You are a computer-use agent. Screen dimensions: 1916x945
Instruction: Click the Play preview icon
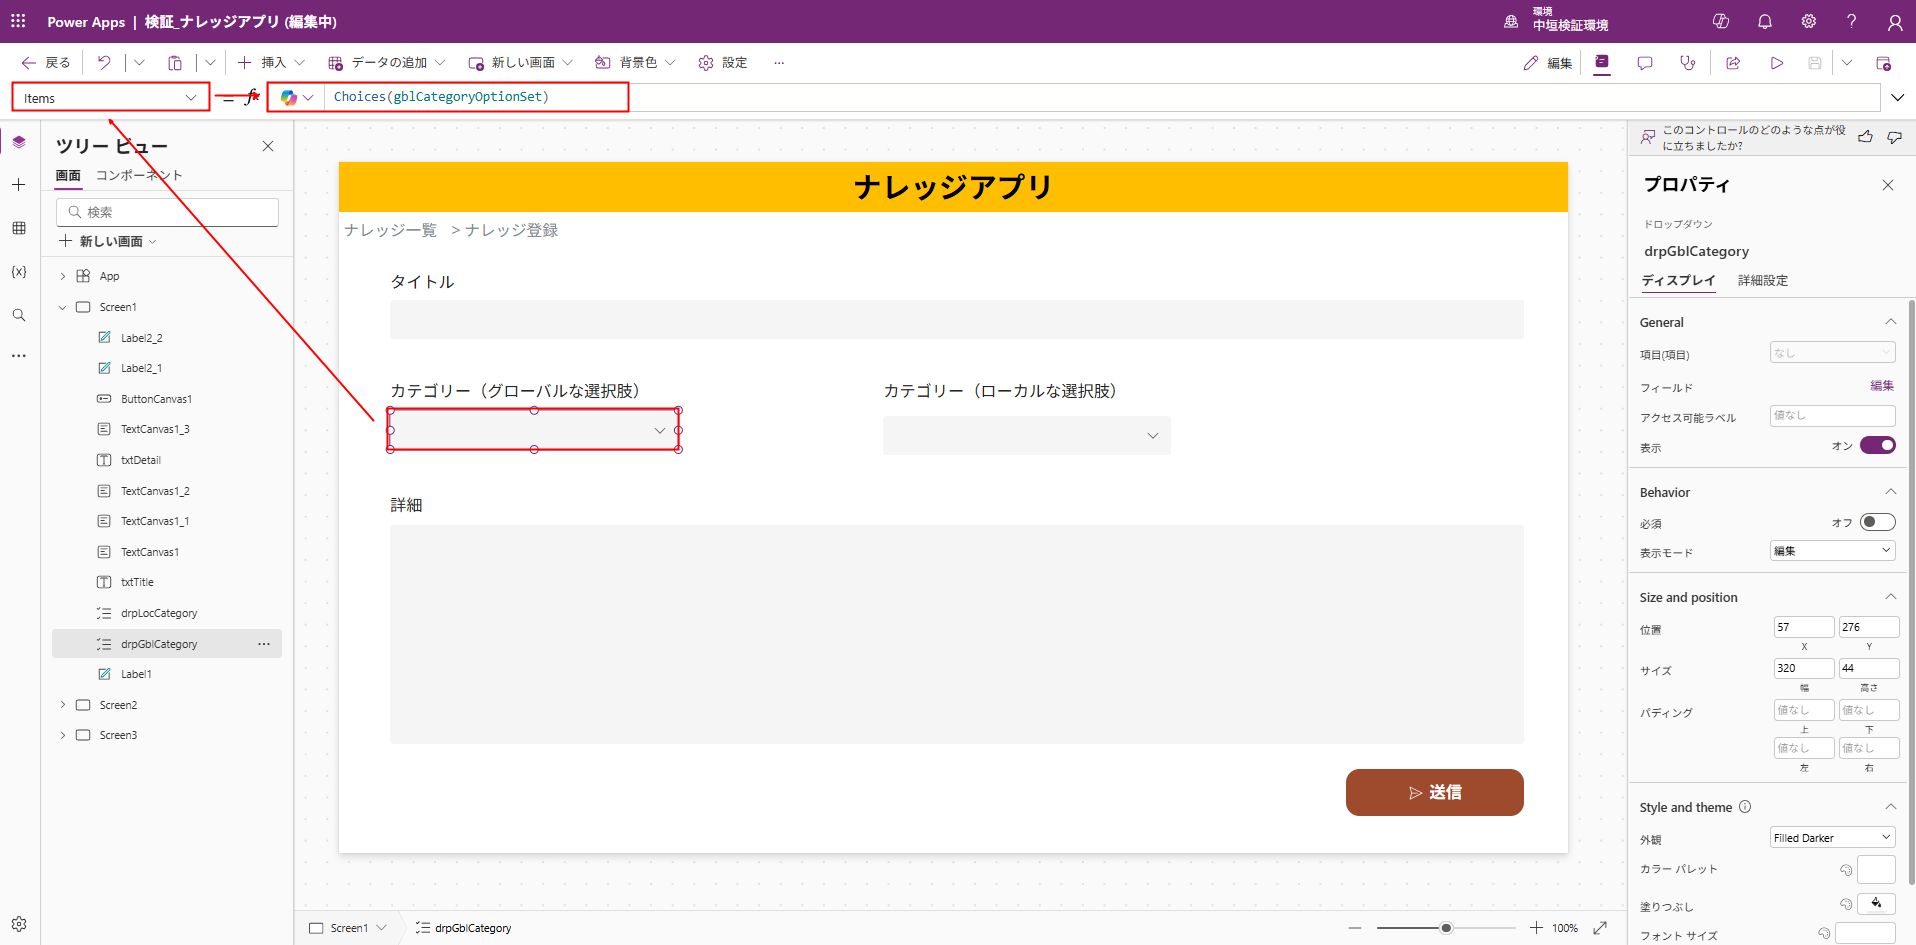pos(1776,63)
